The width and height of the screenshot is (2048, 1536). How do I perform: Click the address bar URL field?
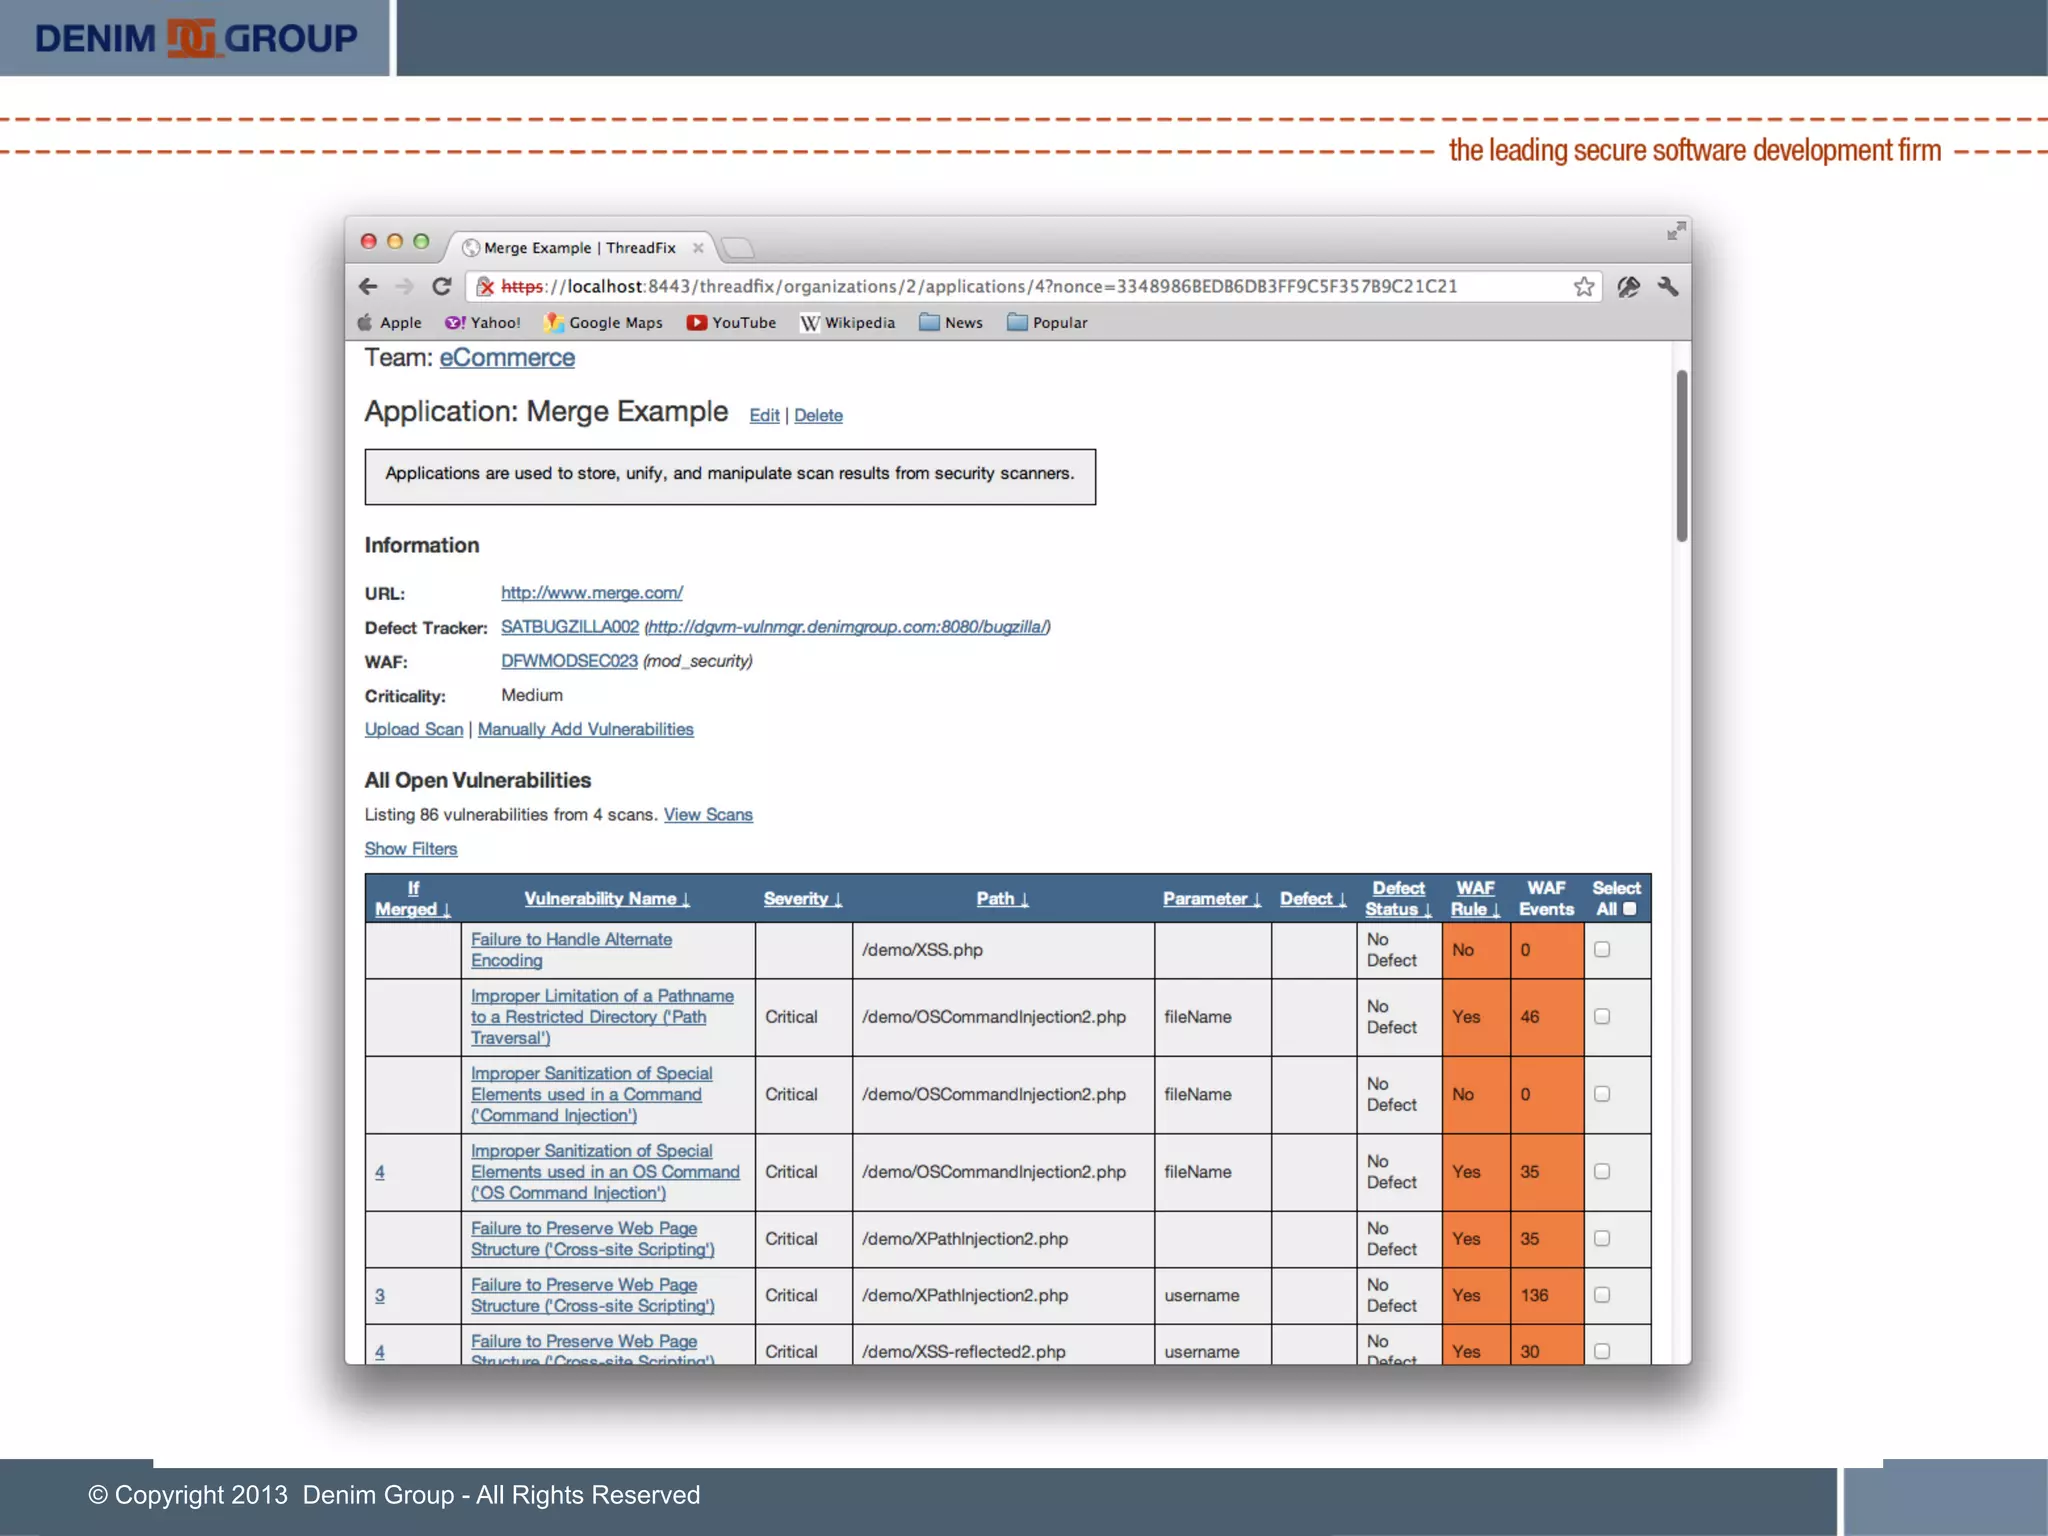coord(1000,287)
